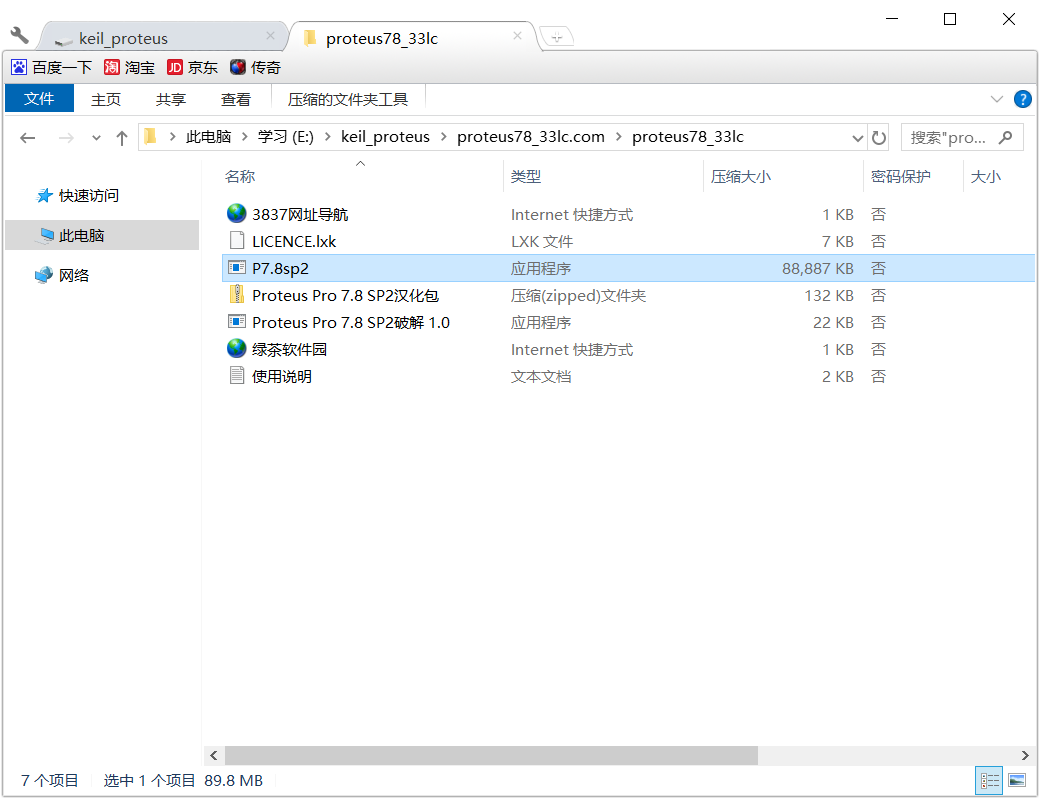
Task: Expand chevron after keil_proteus in path
Action: 443,137
